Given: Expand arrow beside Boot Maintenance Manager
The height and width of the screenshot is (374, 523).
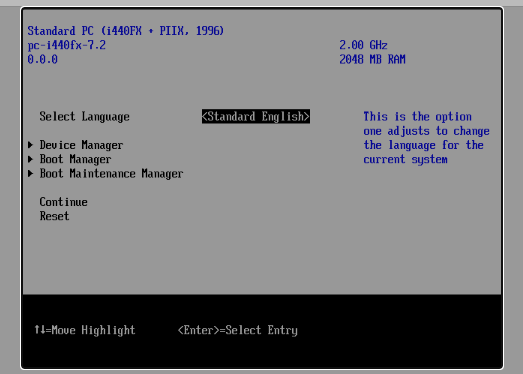Looking at the screenshot, I should click(30, 173).
